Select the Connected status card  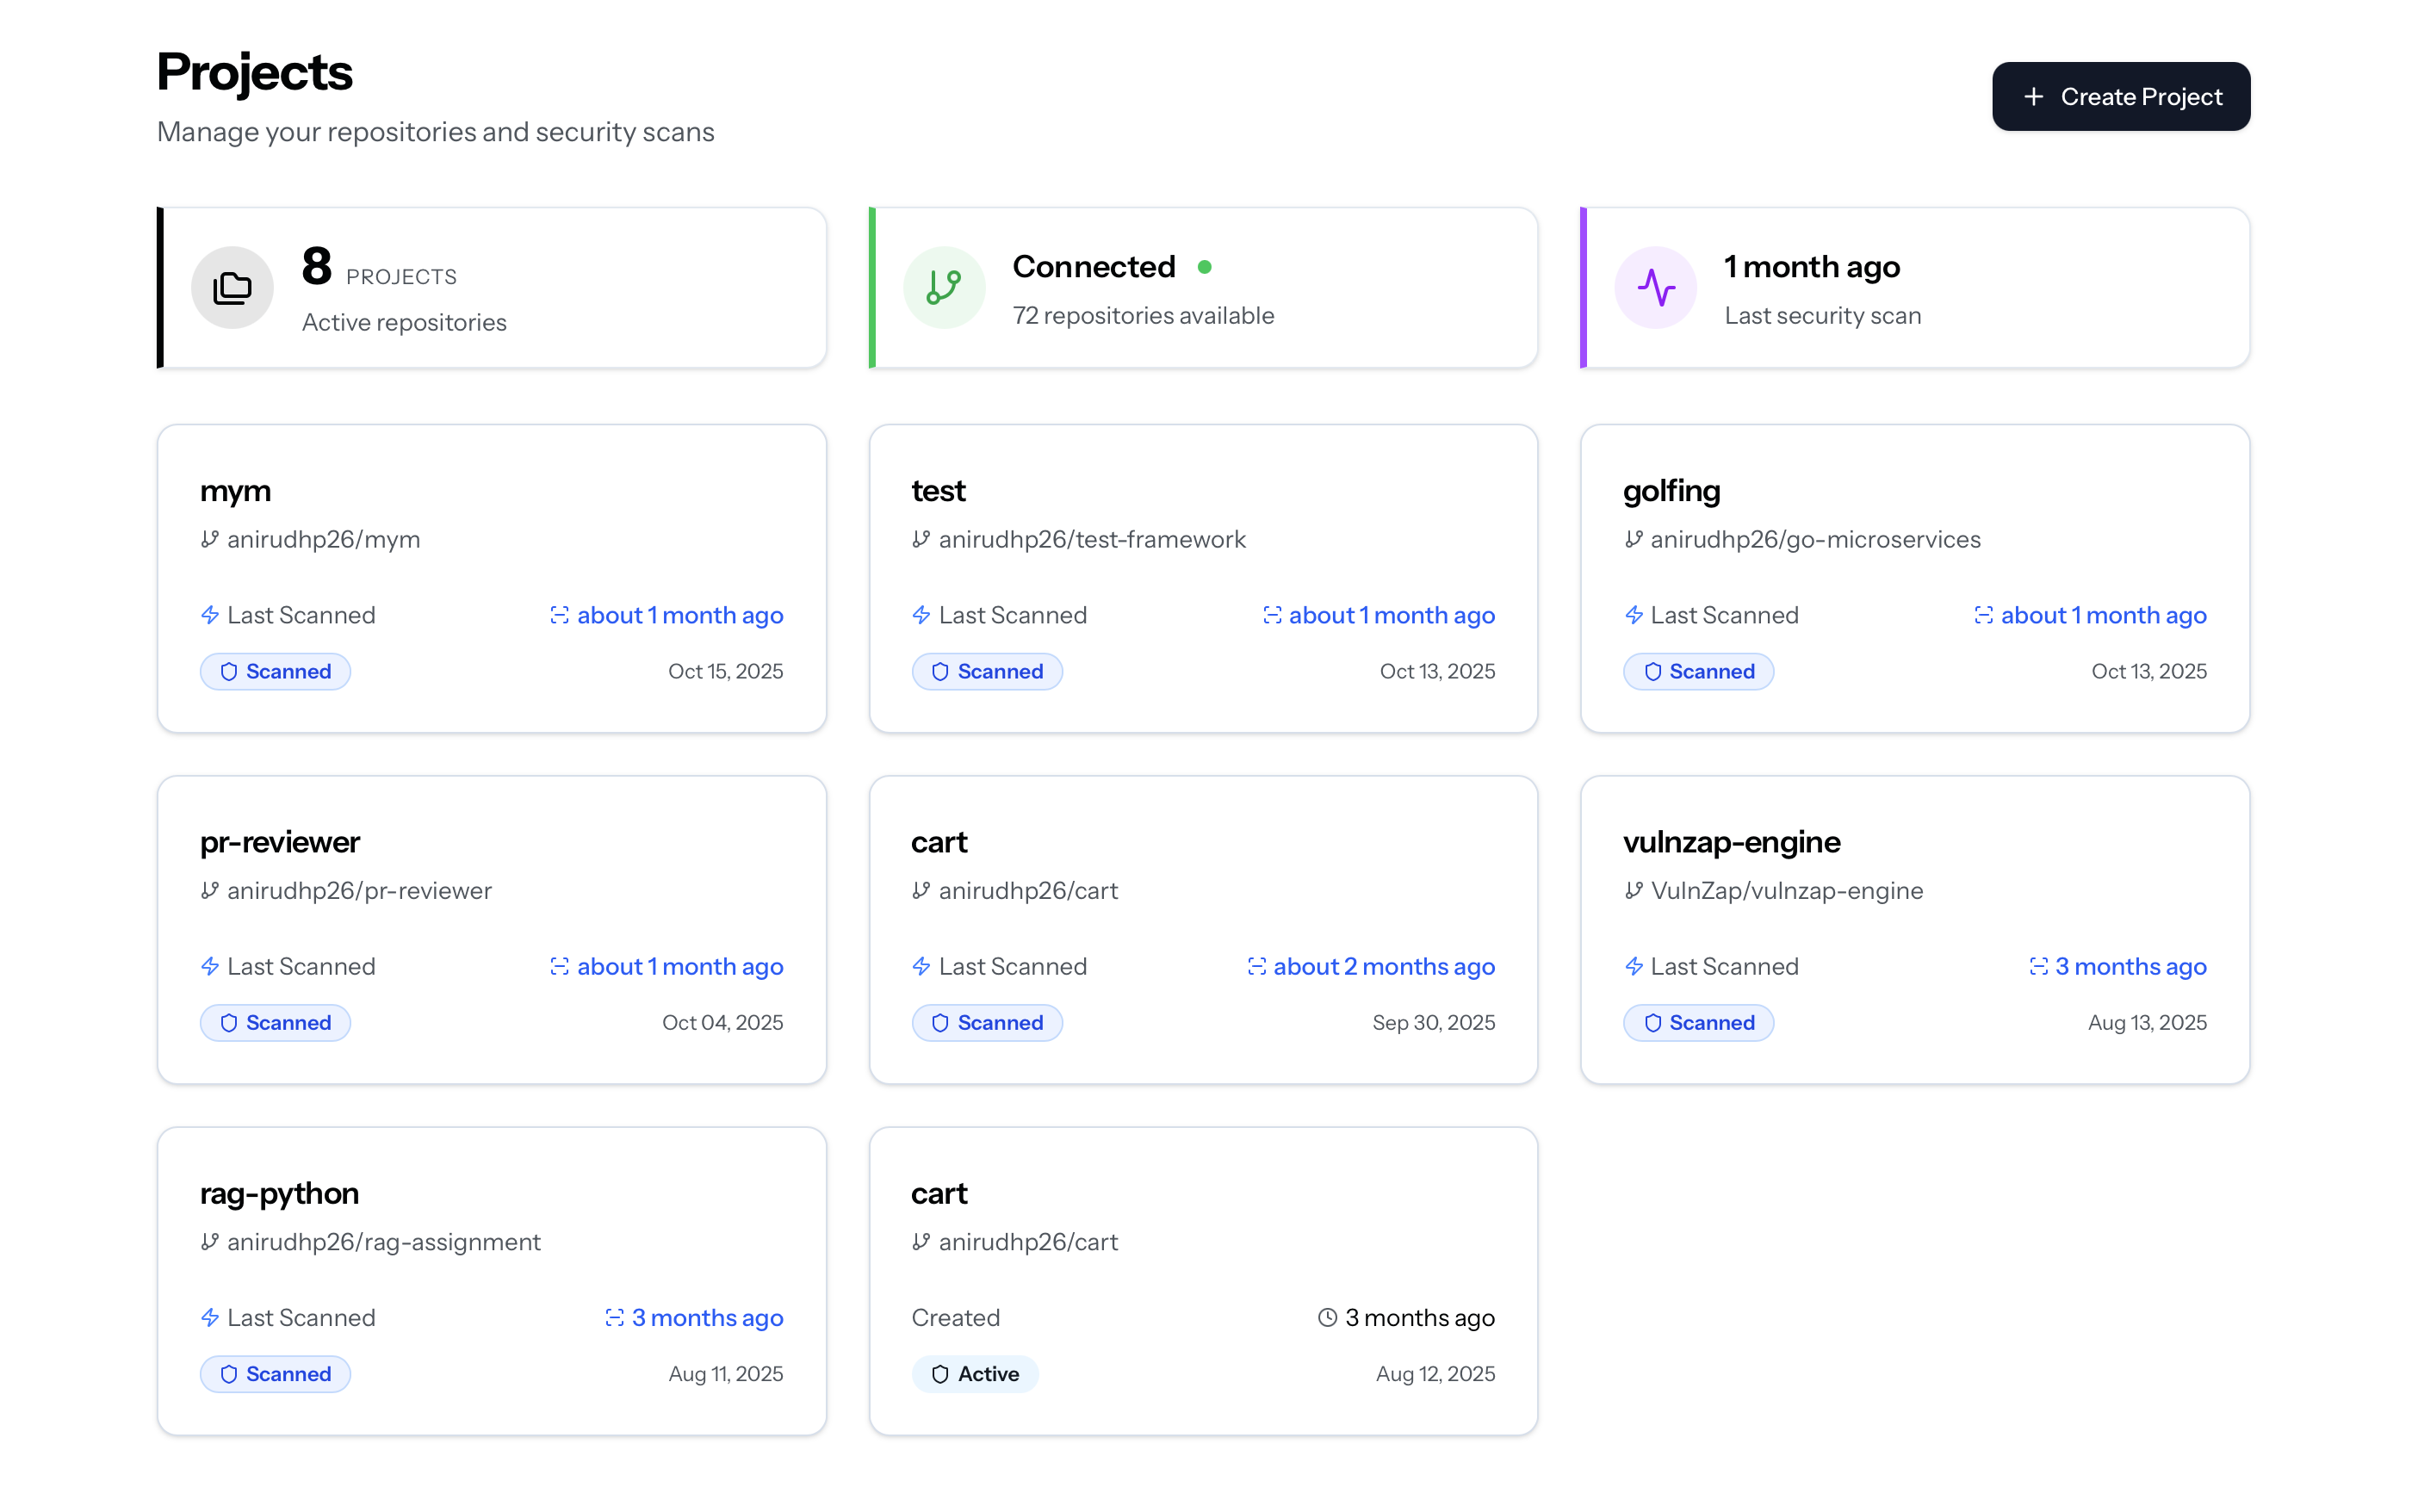click(x=1203, y=288)
